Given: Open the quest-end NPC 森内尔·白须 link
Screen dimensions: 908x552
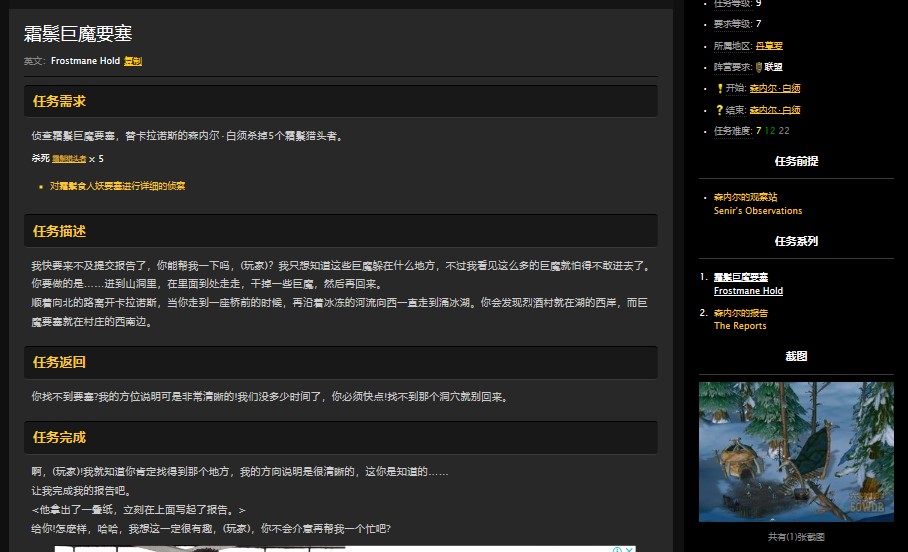Looking at the screenshot, I should tap(775, 110).
